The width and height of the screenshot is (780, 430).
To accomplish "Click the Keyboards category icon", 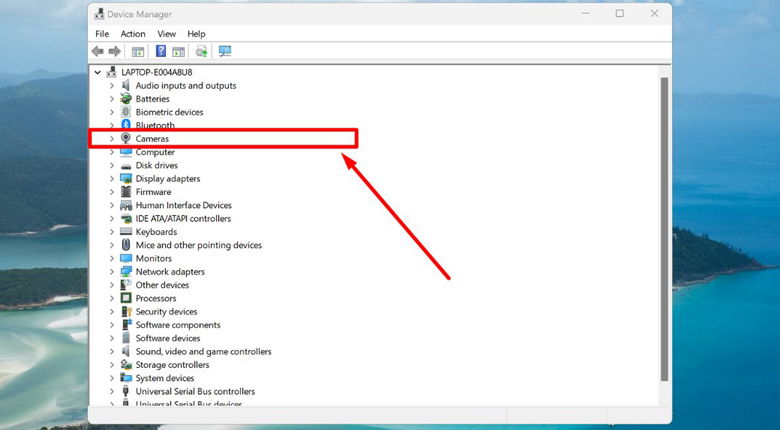I will click(126, 232).
